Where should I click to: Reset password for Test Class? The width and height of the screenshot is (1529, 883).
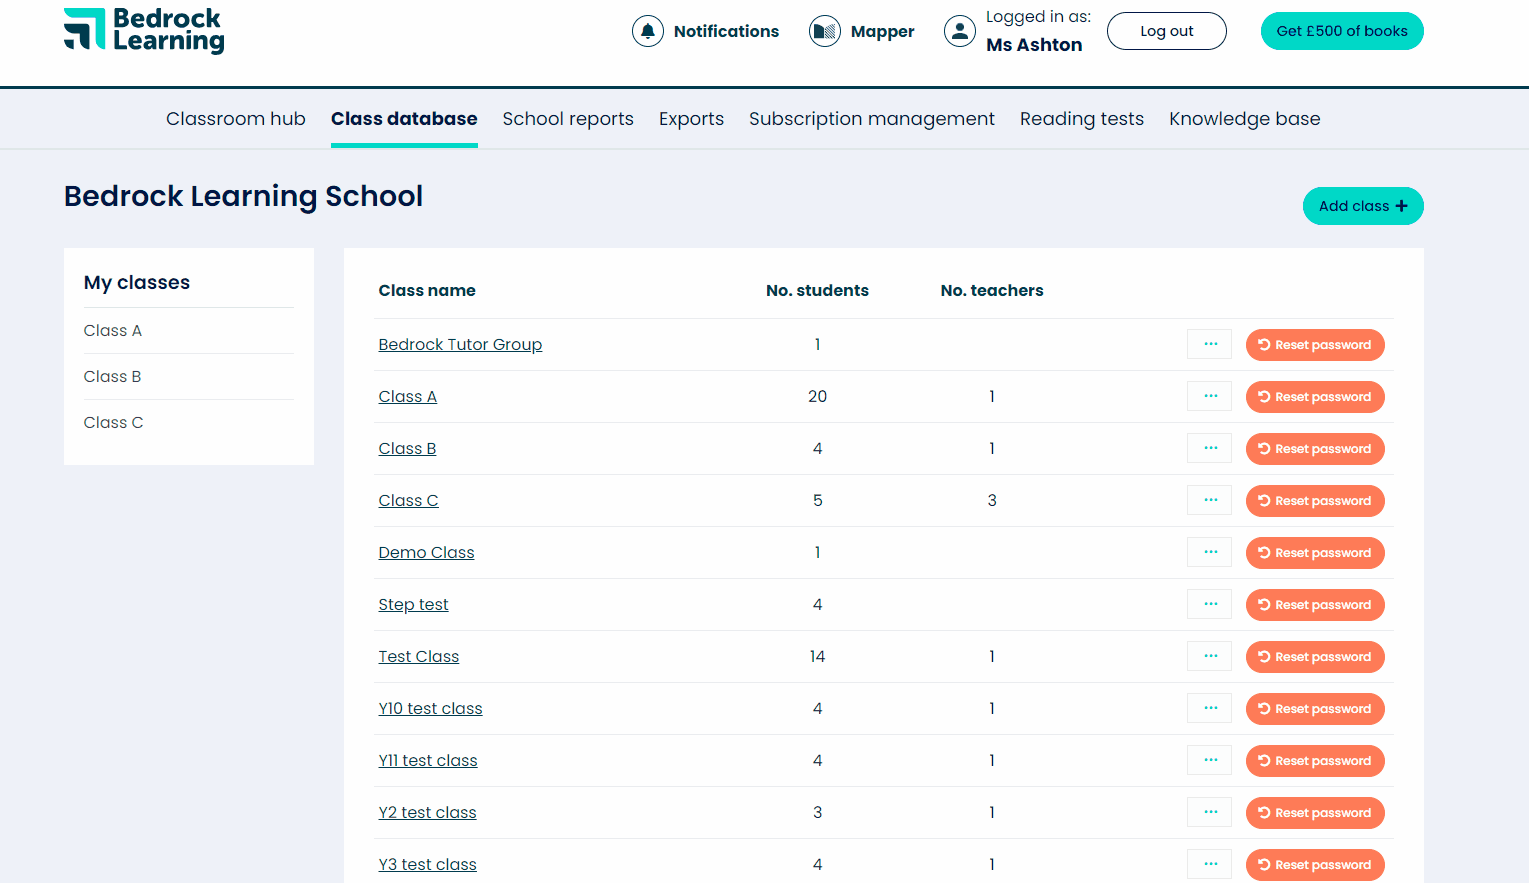pyautogui.click(x=1315, y=657)
